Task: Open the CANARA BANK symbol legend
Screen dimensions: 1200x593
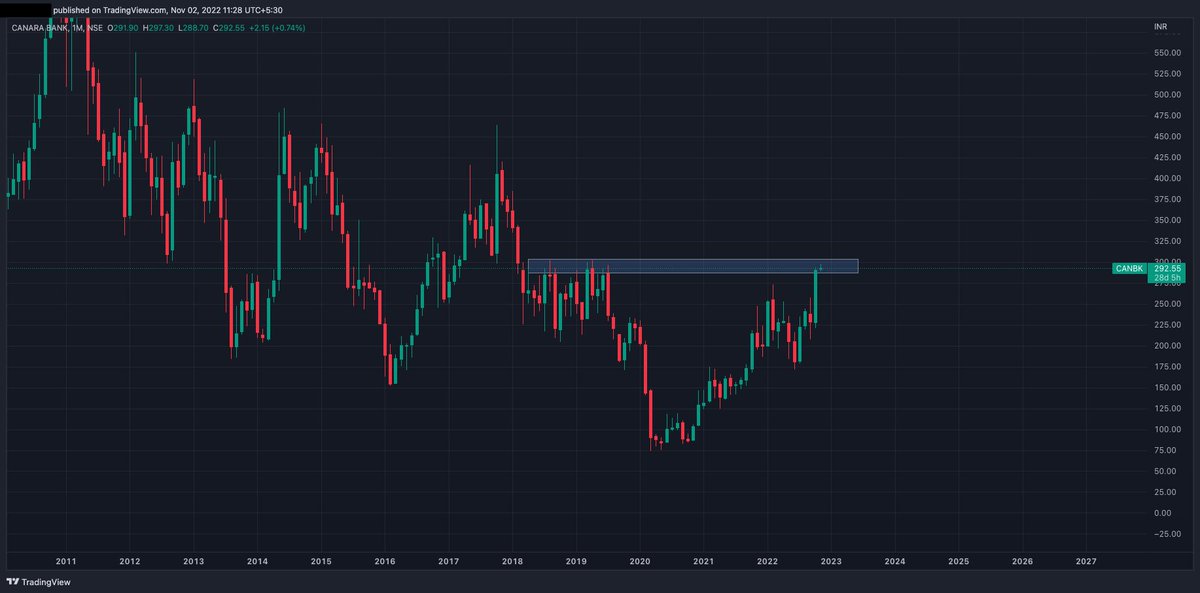Action: [38, 29]
